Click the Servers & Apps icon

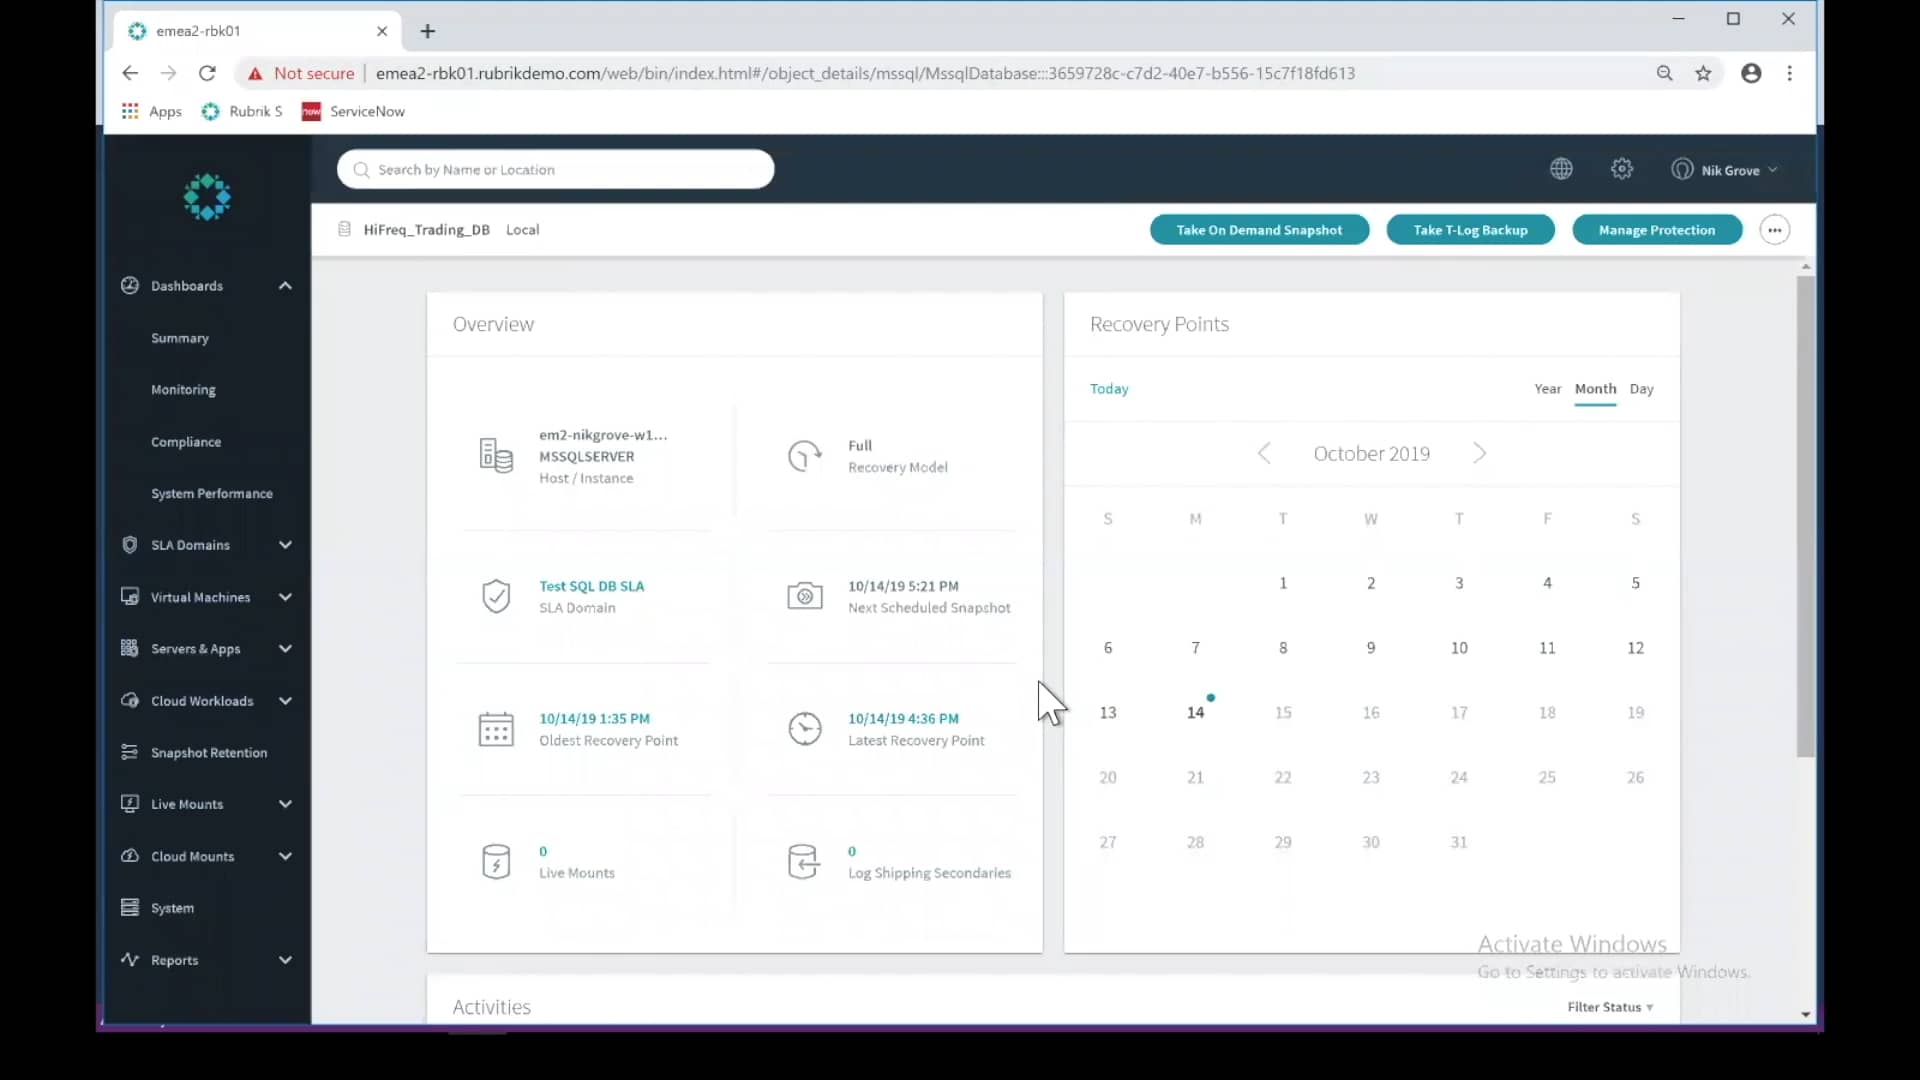pyautogui.click(x=129, y=649)
